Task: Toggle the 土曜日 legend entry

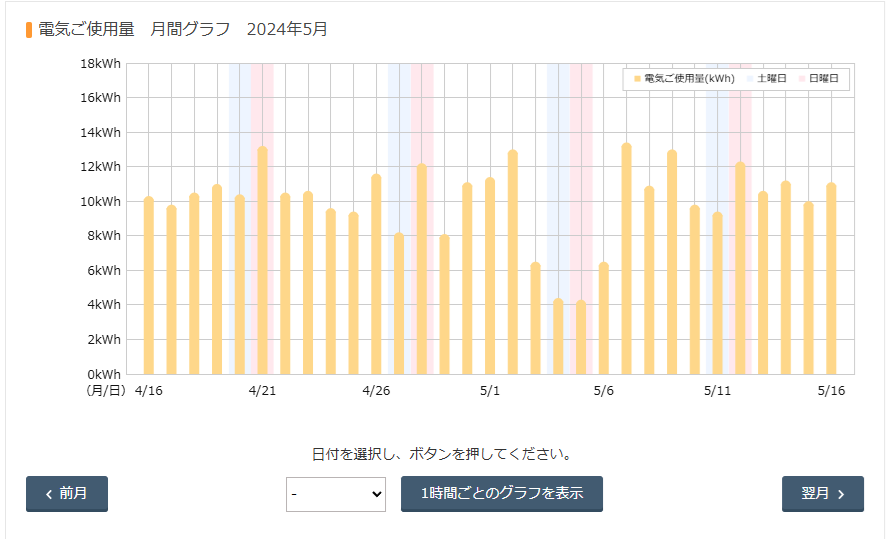Action: [771, 78]
